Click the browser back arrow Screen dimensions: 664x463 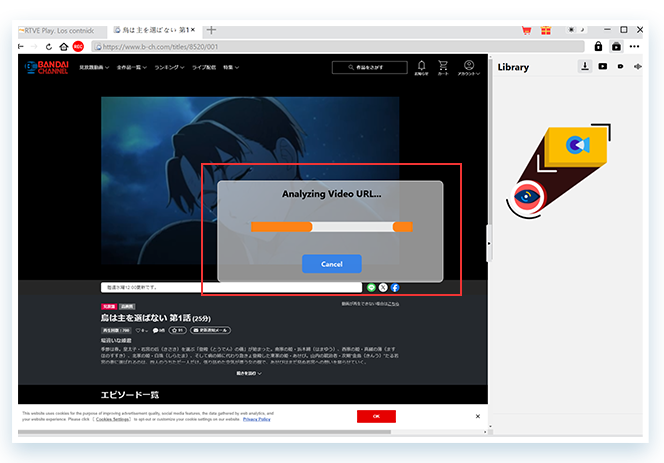click(21, 47)
